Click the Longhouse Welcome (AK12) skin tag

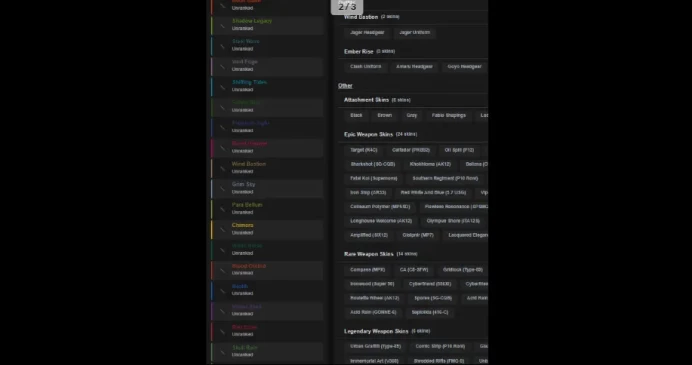click(381, 221)
